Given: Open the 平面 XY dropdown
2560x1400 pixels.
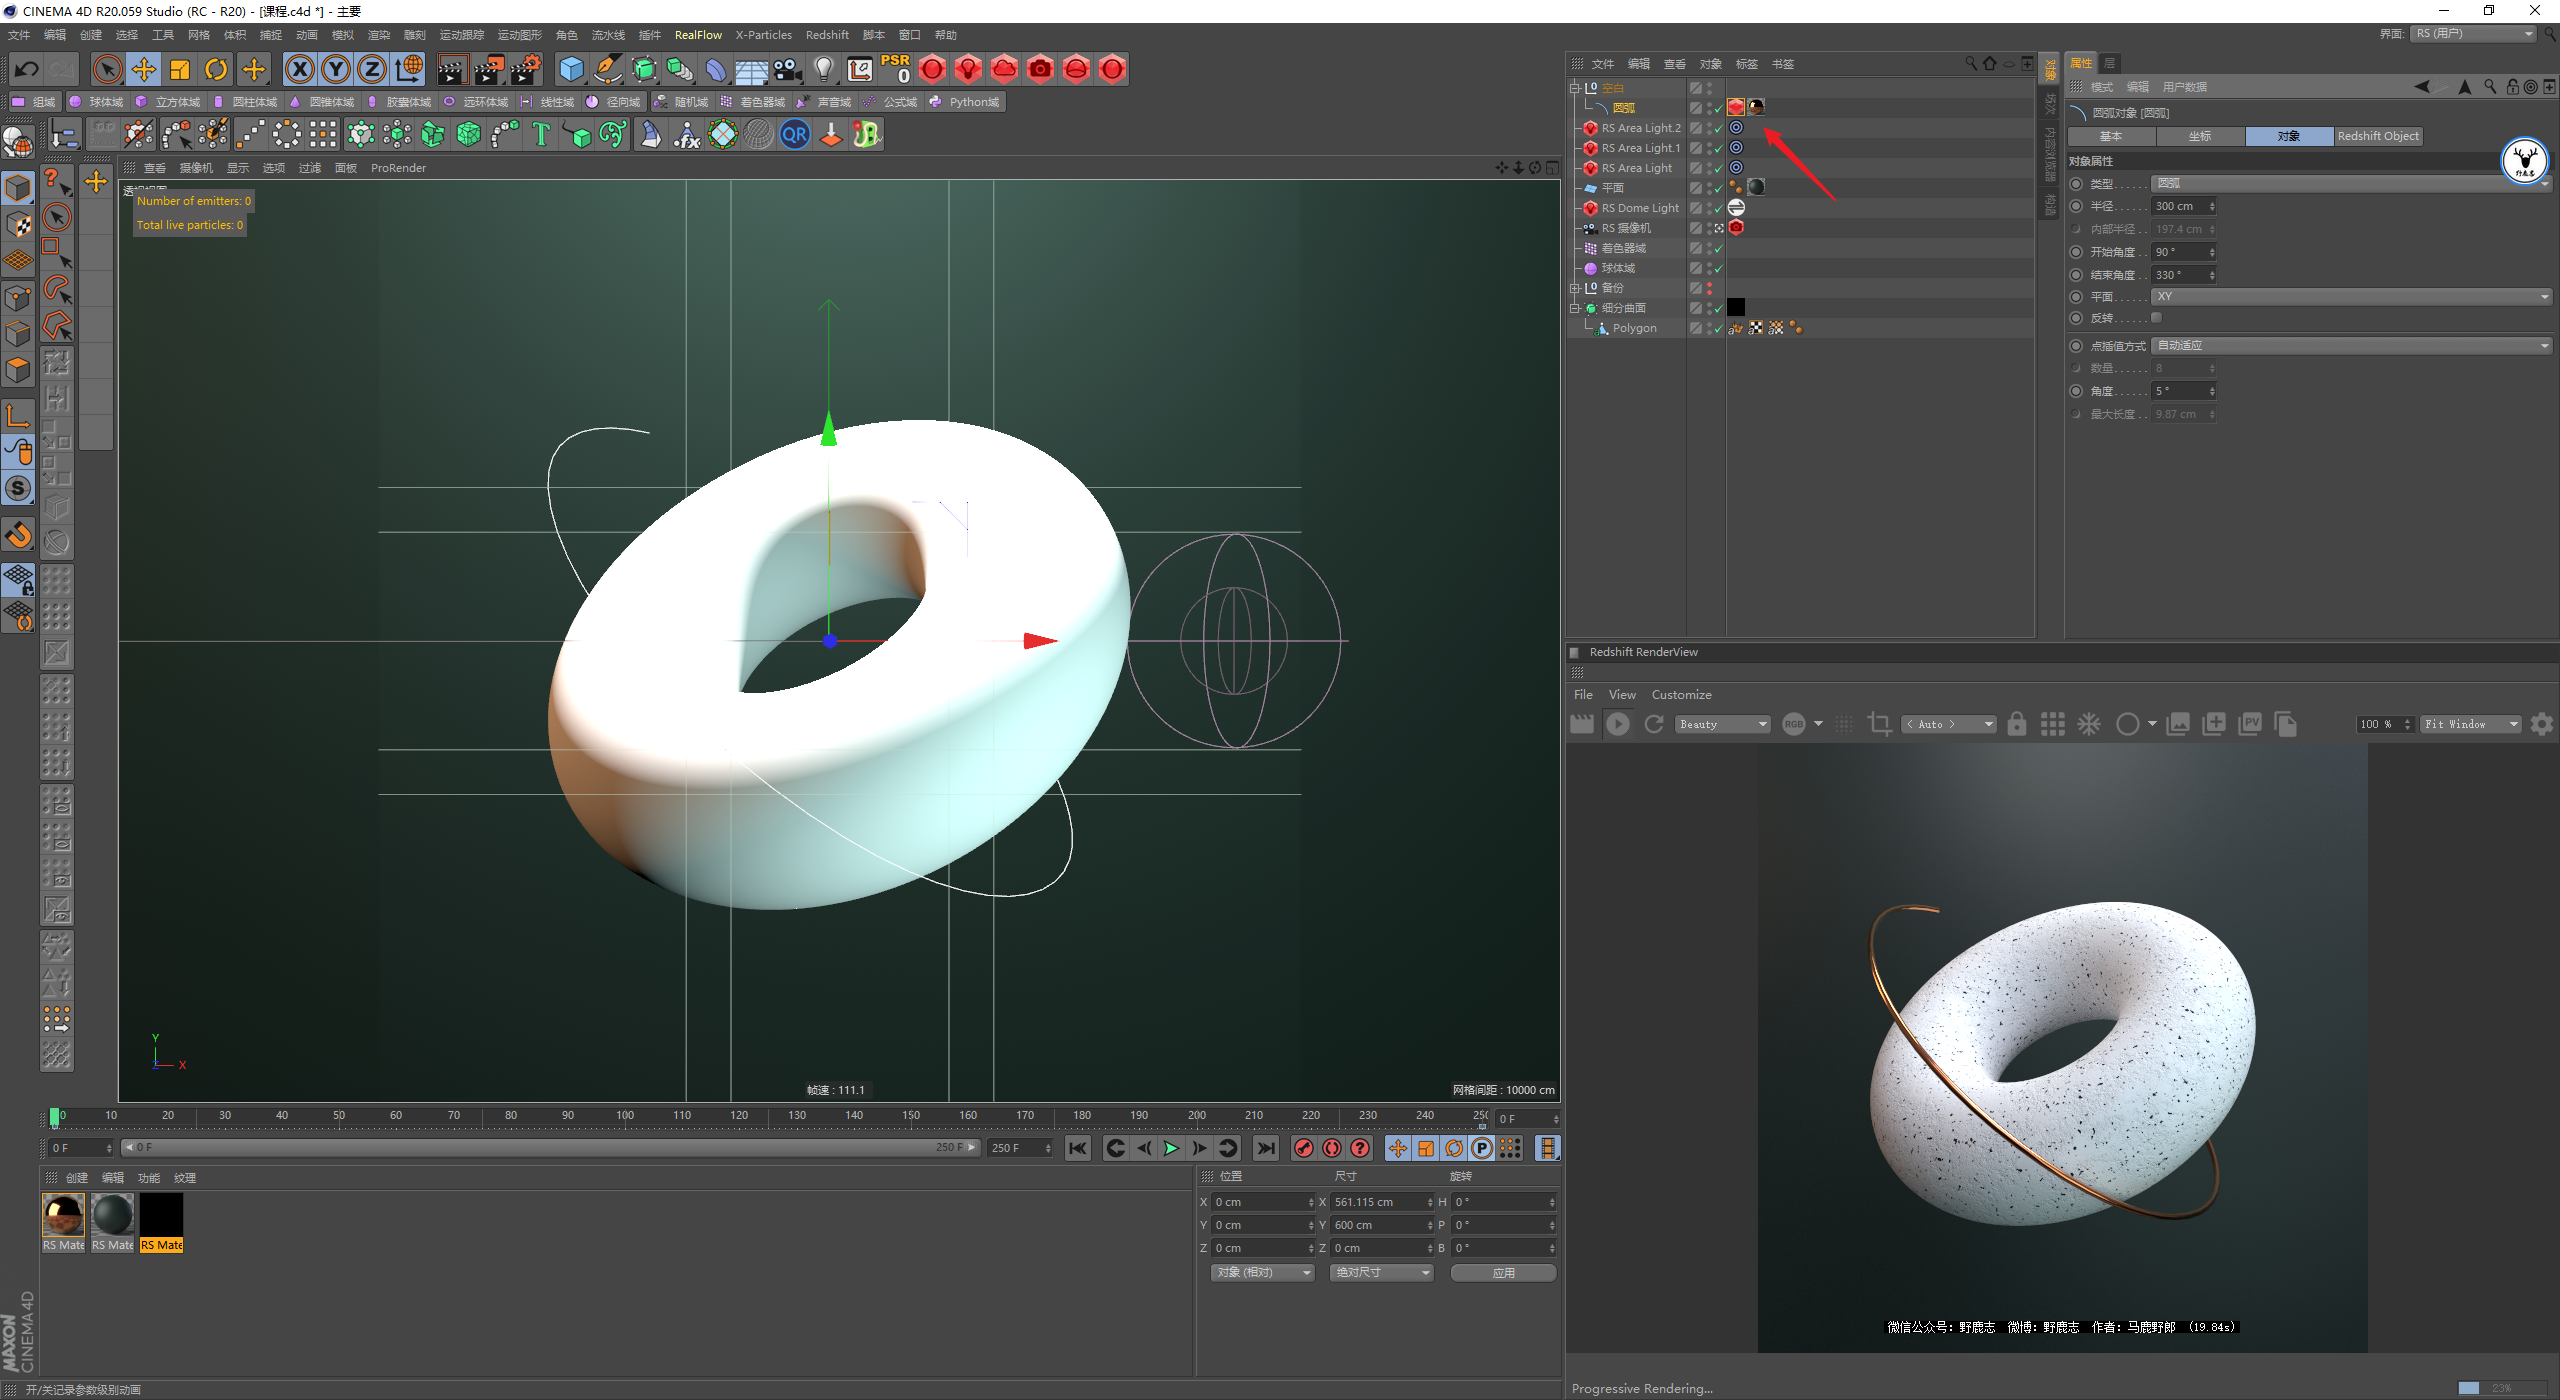Looking at the screenshot, I should click(x=2350, y=297).
